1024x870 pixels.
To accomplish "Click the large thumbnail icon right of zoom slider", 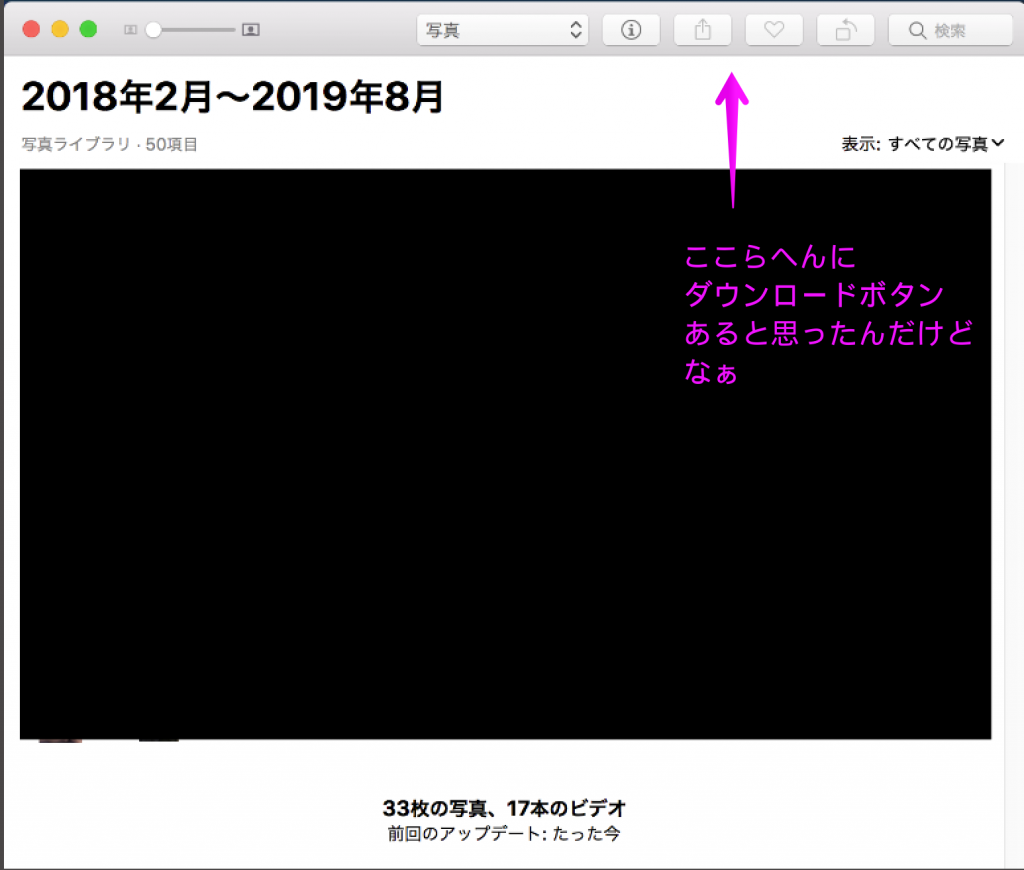I will point(251,30).
